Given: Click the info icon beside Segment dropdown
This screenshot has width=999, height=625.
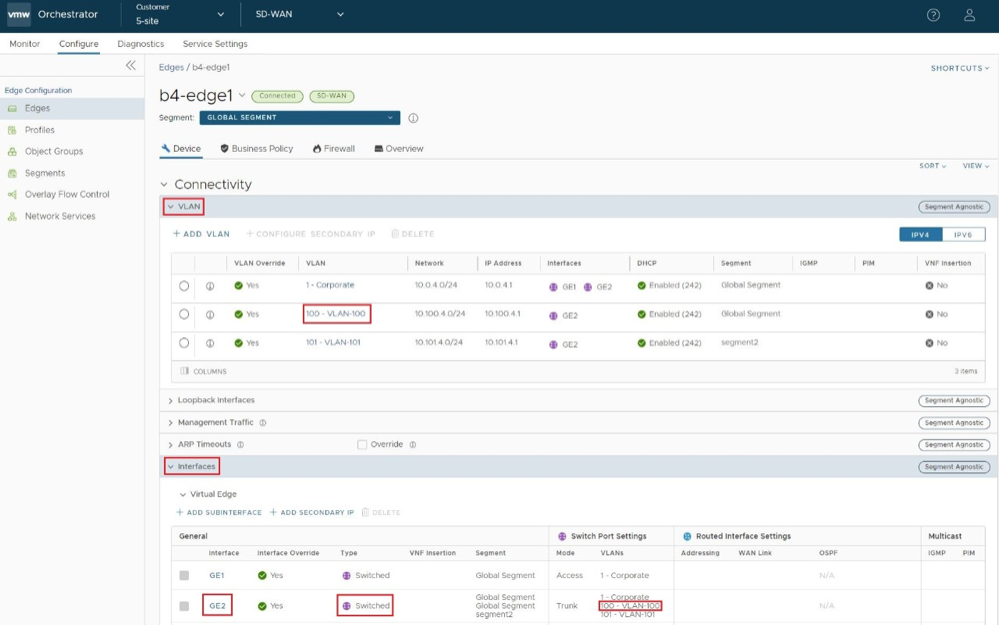Looking at the screenshot, I should click(413, 118).
